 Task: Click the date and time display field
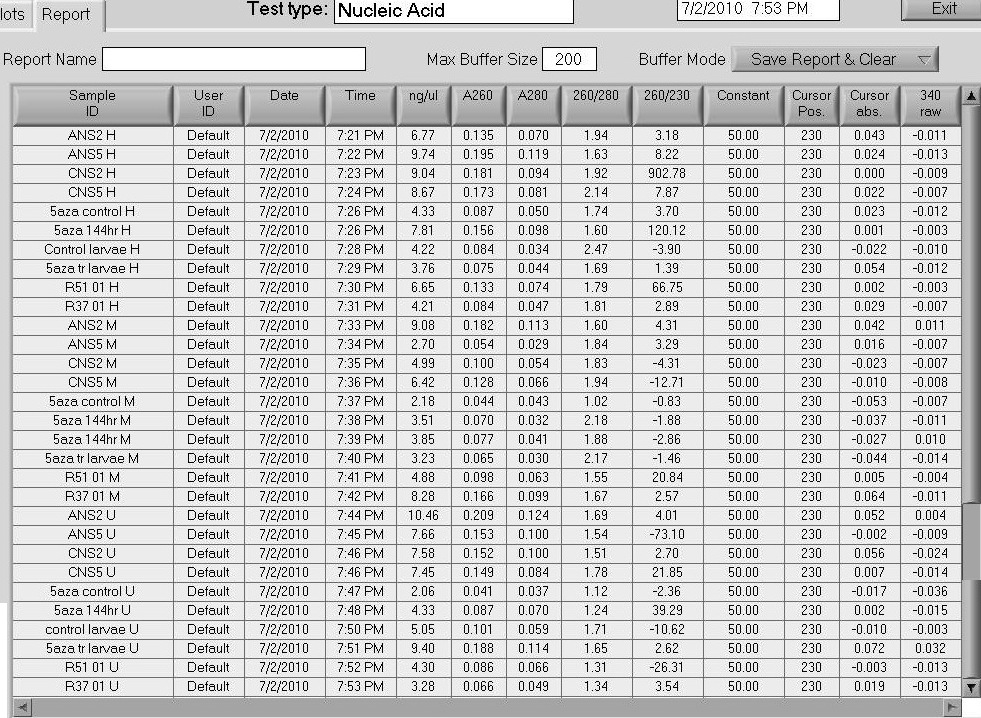[x=757, y=10]
